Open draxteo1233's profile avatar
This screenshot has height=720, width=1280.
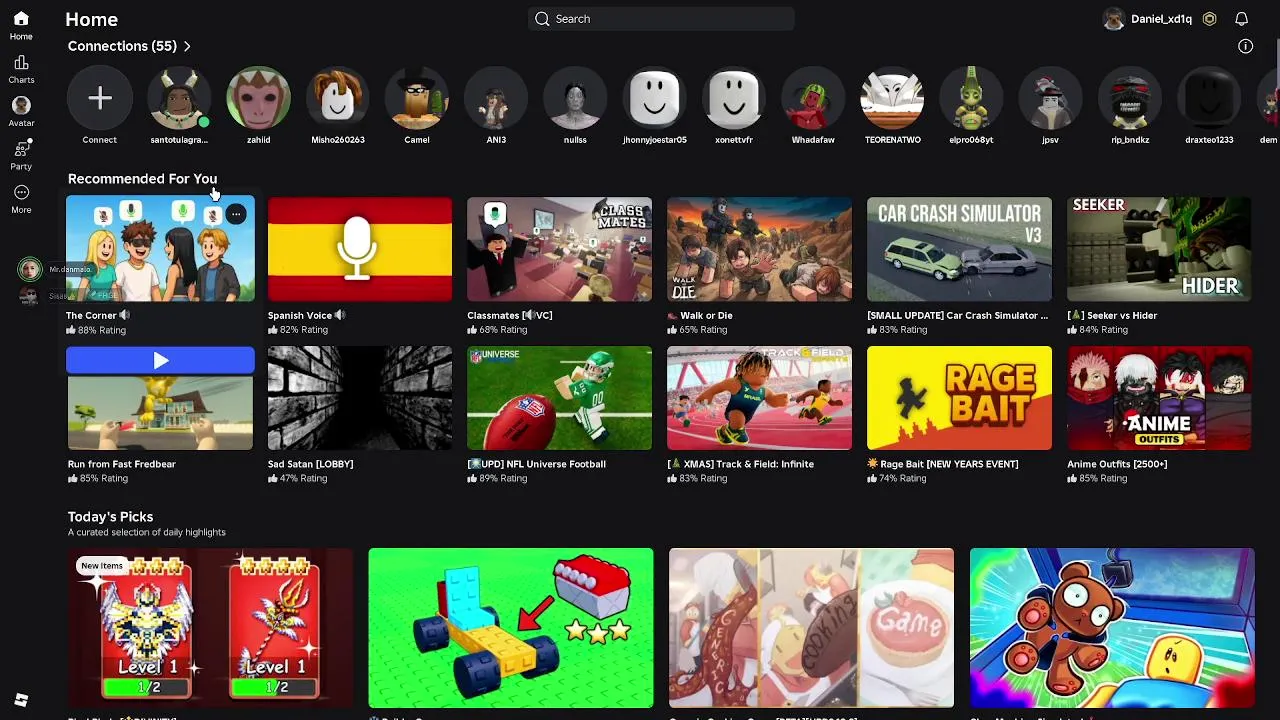tap(1209, 98)
